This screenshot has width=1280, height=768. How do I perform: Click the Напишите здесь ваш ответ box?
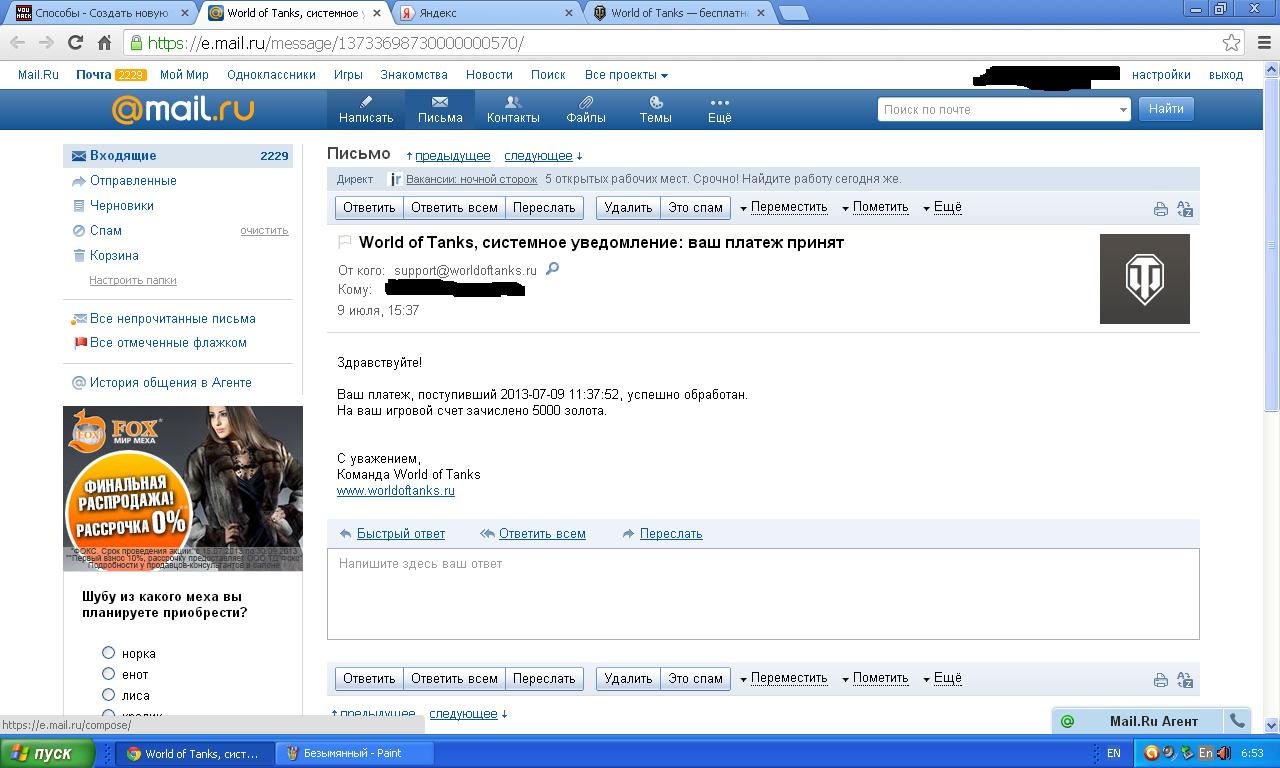tap(763, 594)
